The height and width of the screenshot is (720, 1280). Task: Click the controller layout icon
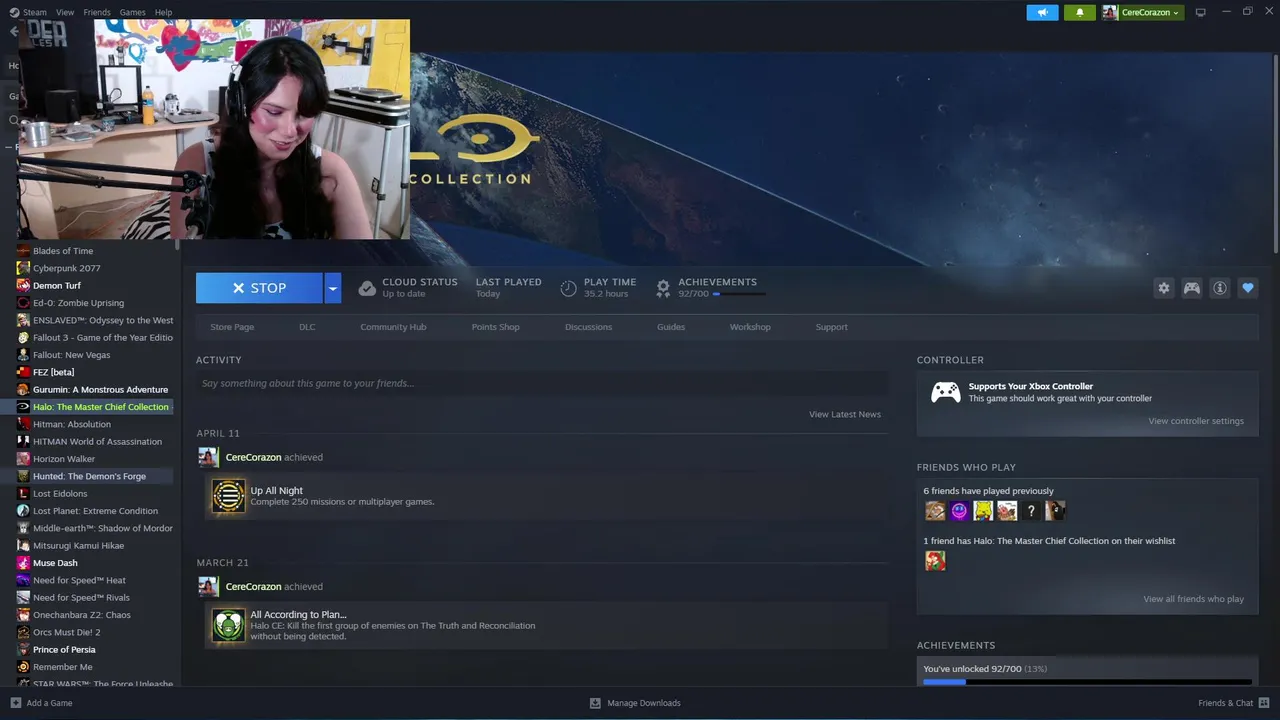point(1192,288)
